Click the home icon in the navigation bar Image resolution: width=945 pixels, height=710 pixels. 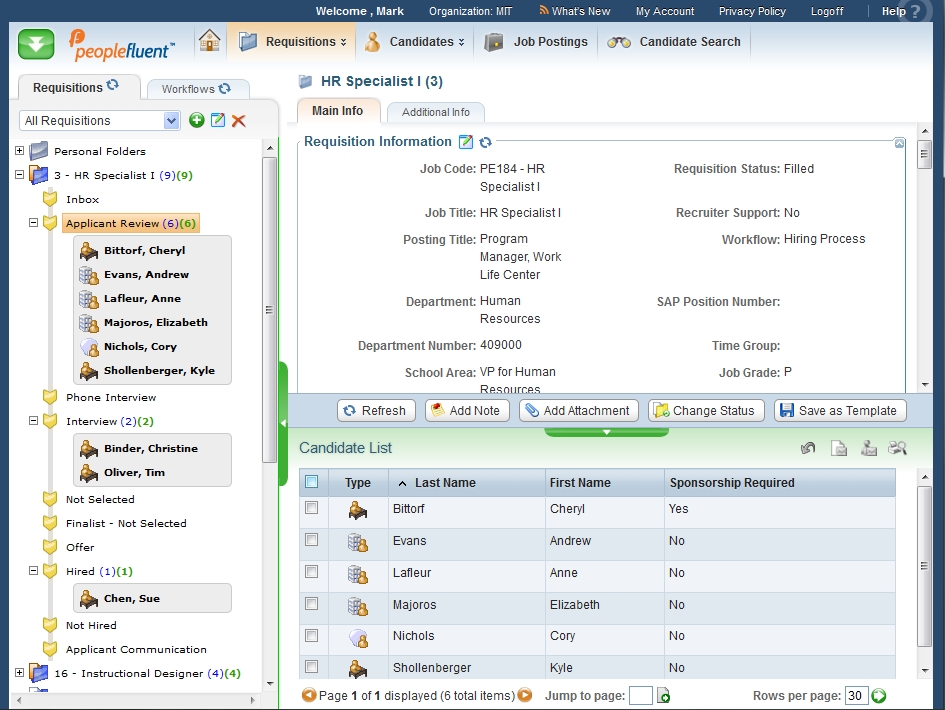click(x=209, y=41)
